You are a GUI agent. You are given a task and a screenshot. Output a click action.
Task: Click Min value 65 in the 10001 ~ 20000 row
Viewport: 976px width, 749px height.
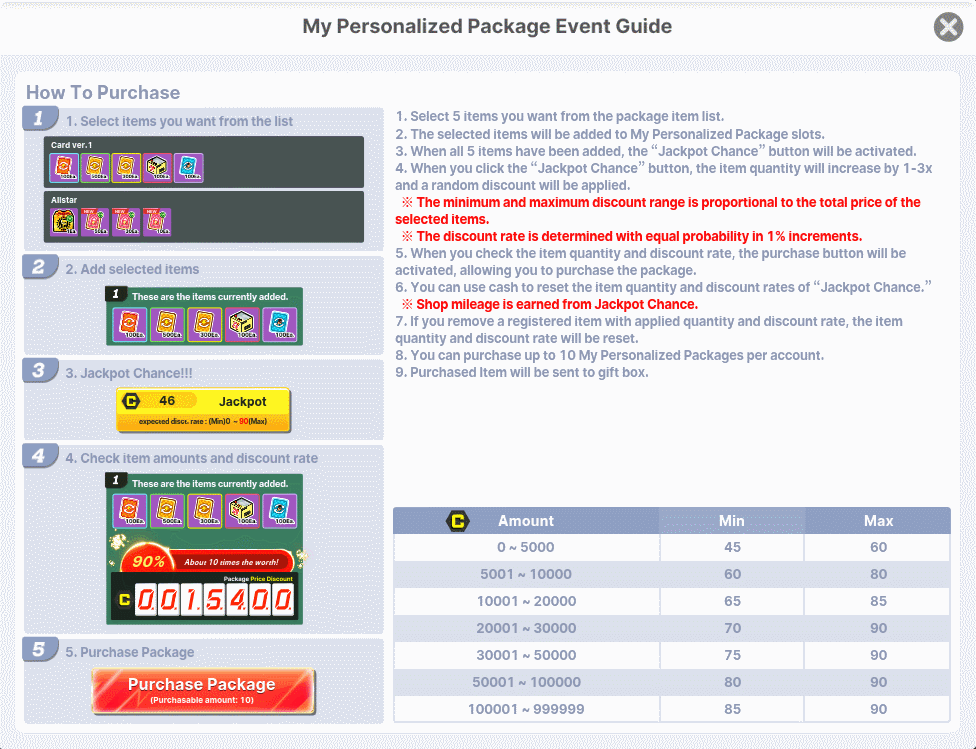coord(732,601)
